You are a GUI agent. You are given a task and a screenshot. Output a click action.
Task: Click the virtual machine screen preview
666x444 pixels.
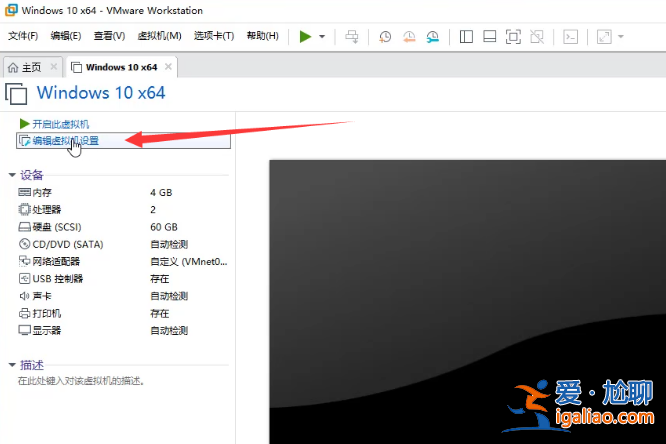click(467, 302)
